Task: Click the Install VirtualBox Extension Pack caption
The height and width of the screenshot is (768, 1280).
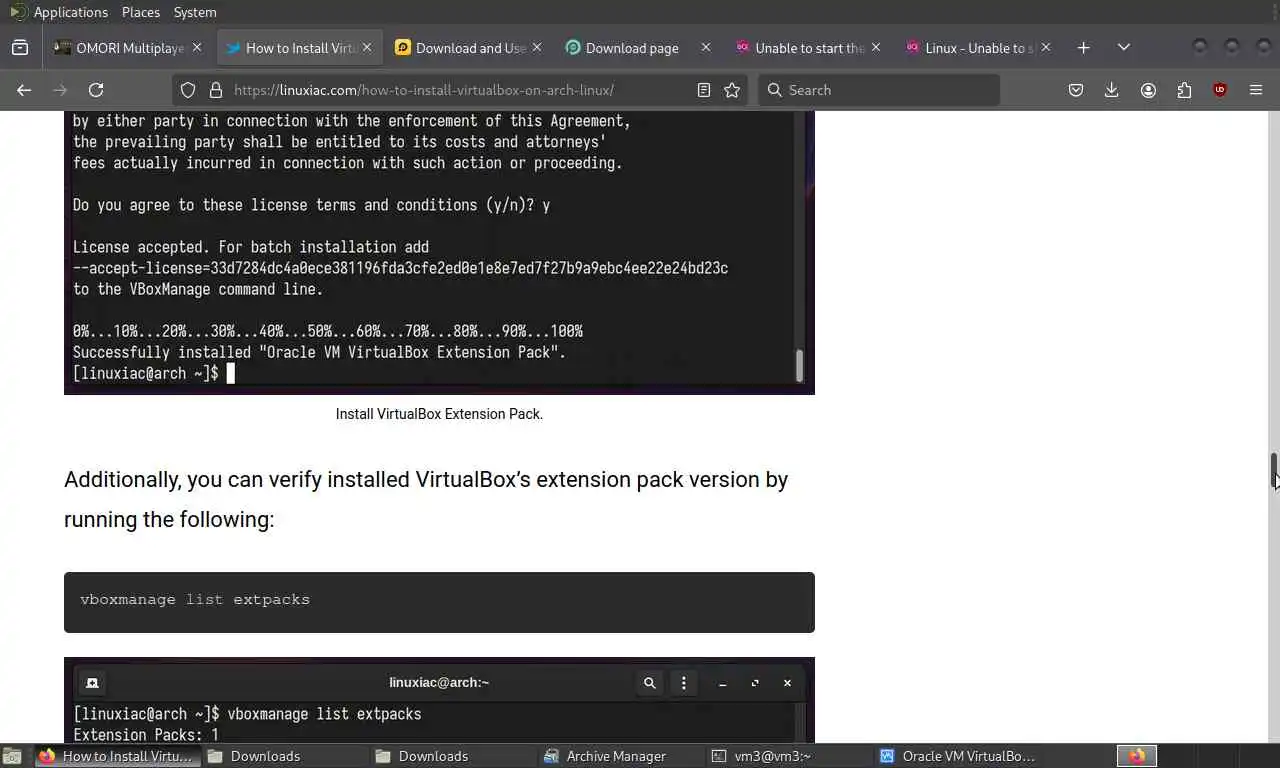Action: click(439, 414)
